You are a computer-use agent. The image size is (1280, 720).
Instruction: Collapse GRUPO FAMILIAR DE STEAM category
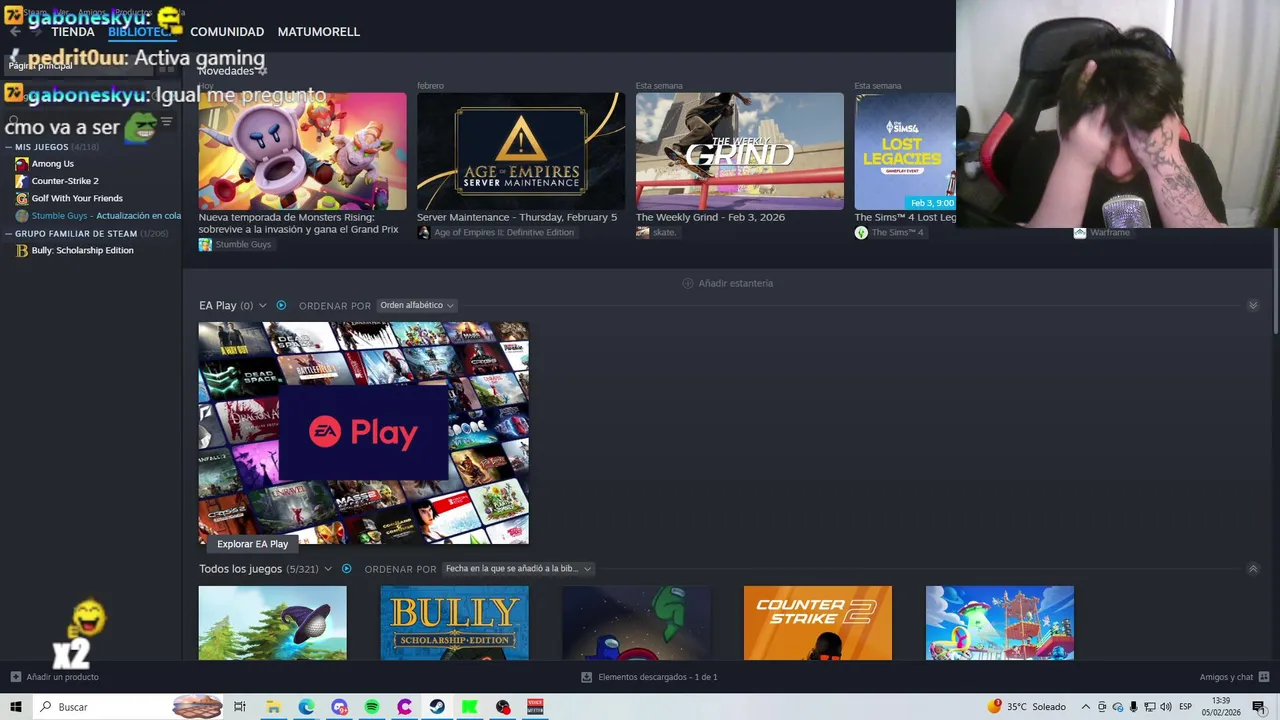pos(9,233)
